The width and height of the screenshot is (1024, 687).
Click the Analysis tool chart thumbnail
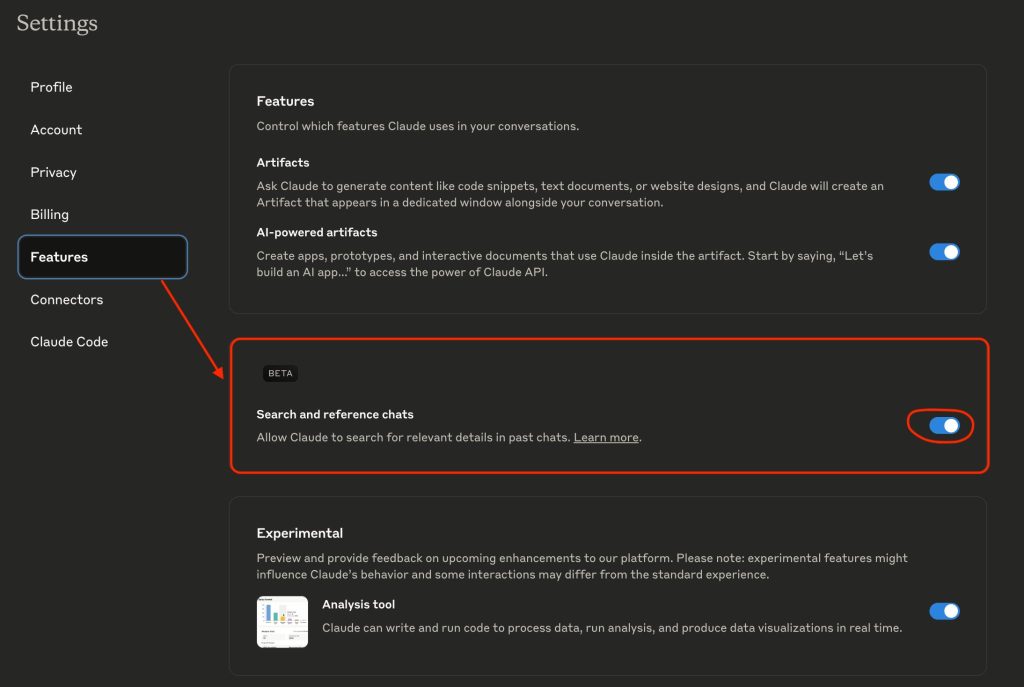point(282,622)
